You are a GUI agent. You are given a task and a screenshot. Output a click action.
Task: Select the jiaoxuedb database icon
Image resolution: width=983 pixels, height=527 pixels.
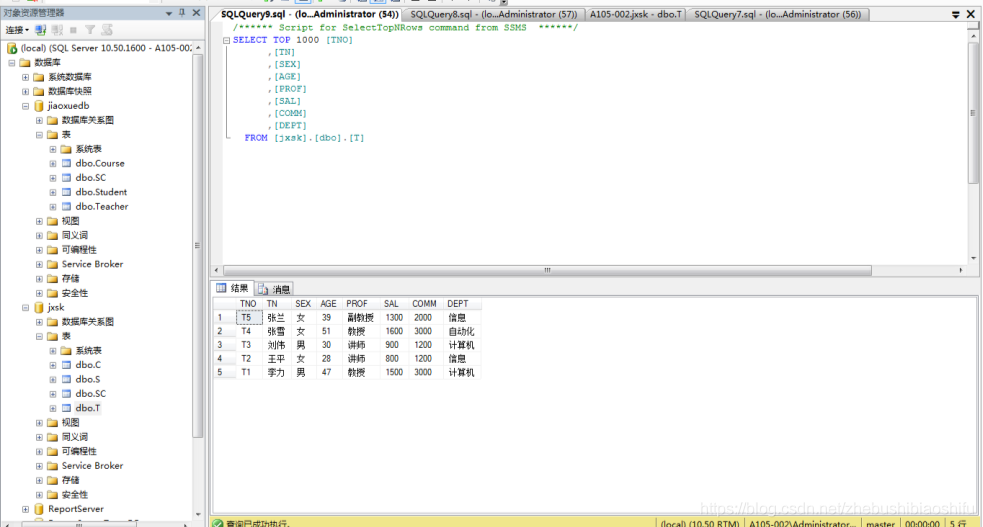(x=39, y=105)
